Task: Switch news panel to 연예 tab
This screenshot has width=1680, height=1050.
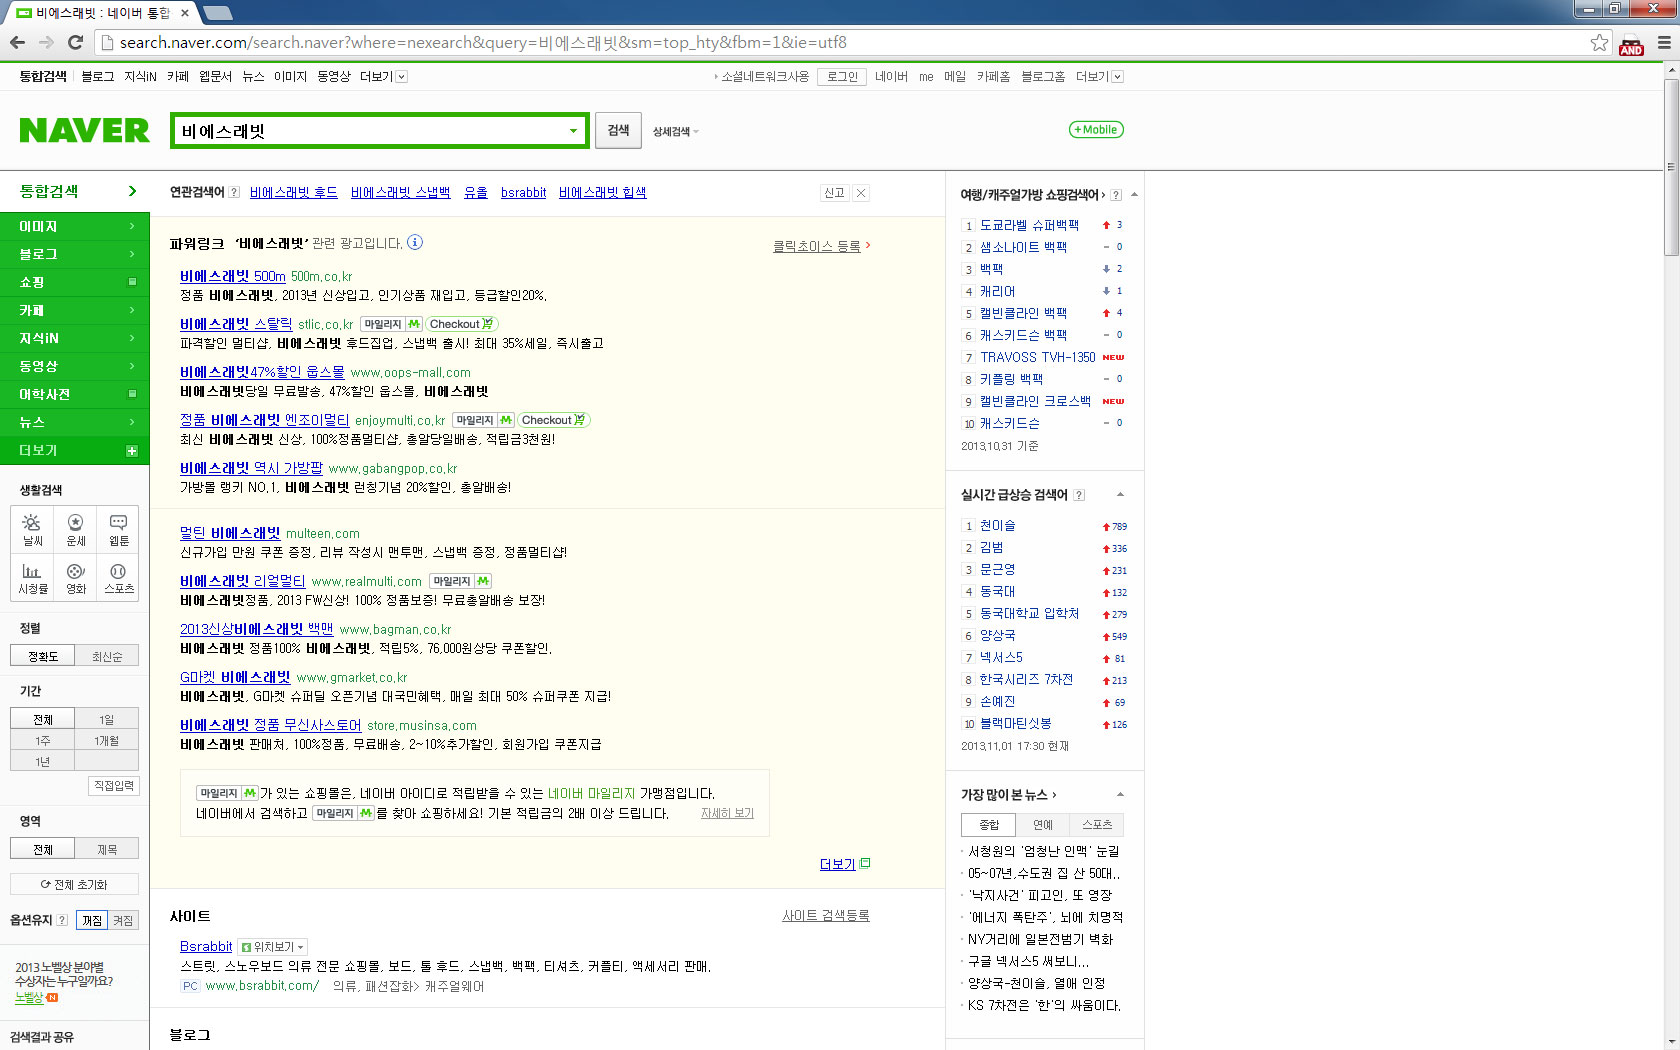Action: click(x=1043, y=825)
